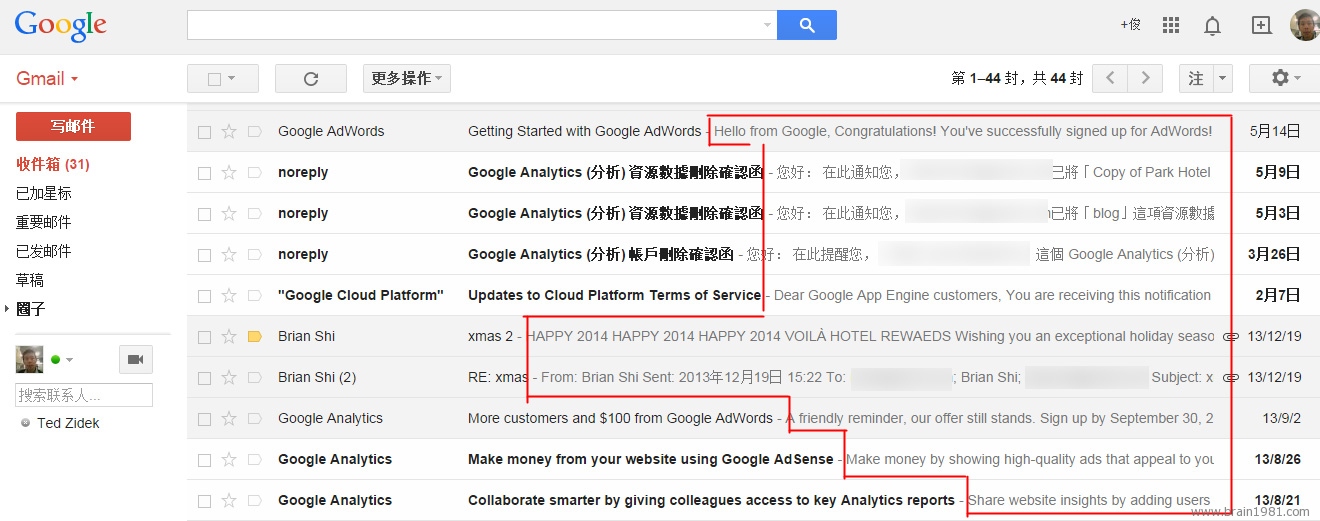Screen dimensions: 1320x521
Task: Check the Google Analytics 13/8/21 email checkbox
Action: 204,500
